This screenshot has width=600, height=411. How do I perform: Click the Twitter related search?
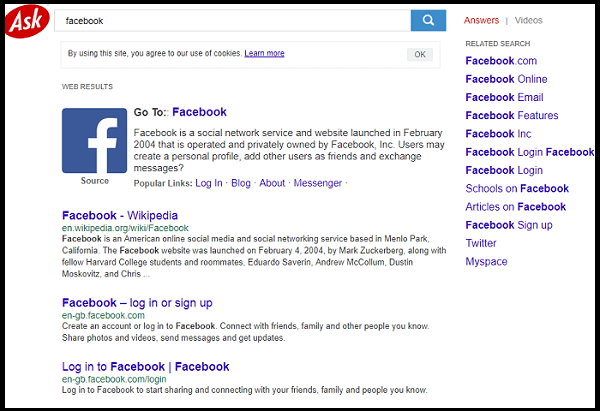tap(481, 243)
